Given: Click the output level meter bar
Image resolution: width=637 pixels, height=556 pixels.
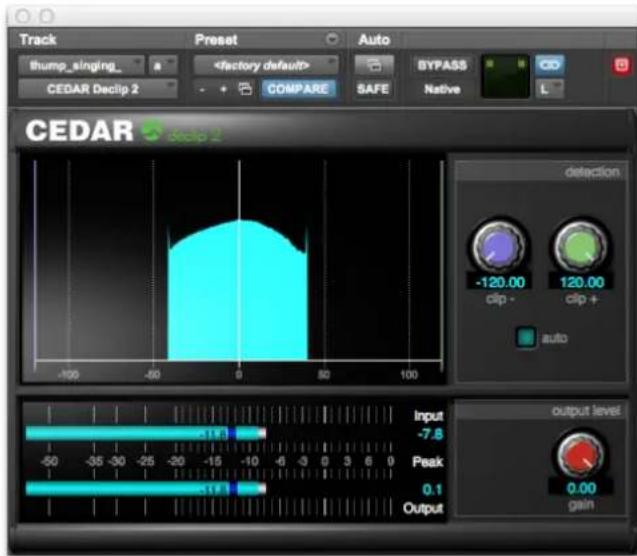Looking at the screenshot, I should pos(145,489).
